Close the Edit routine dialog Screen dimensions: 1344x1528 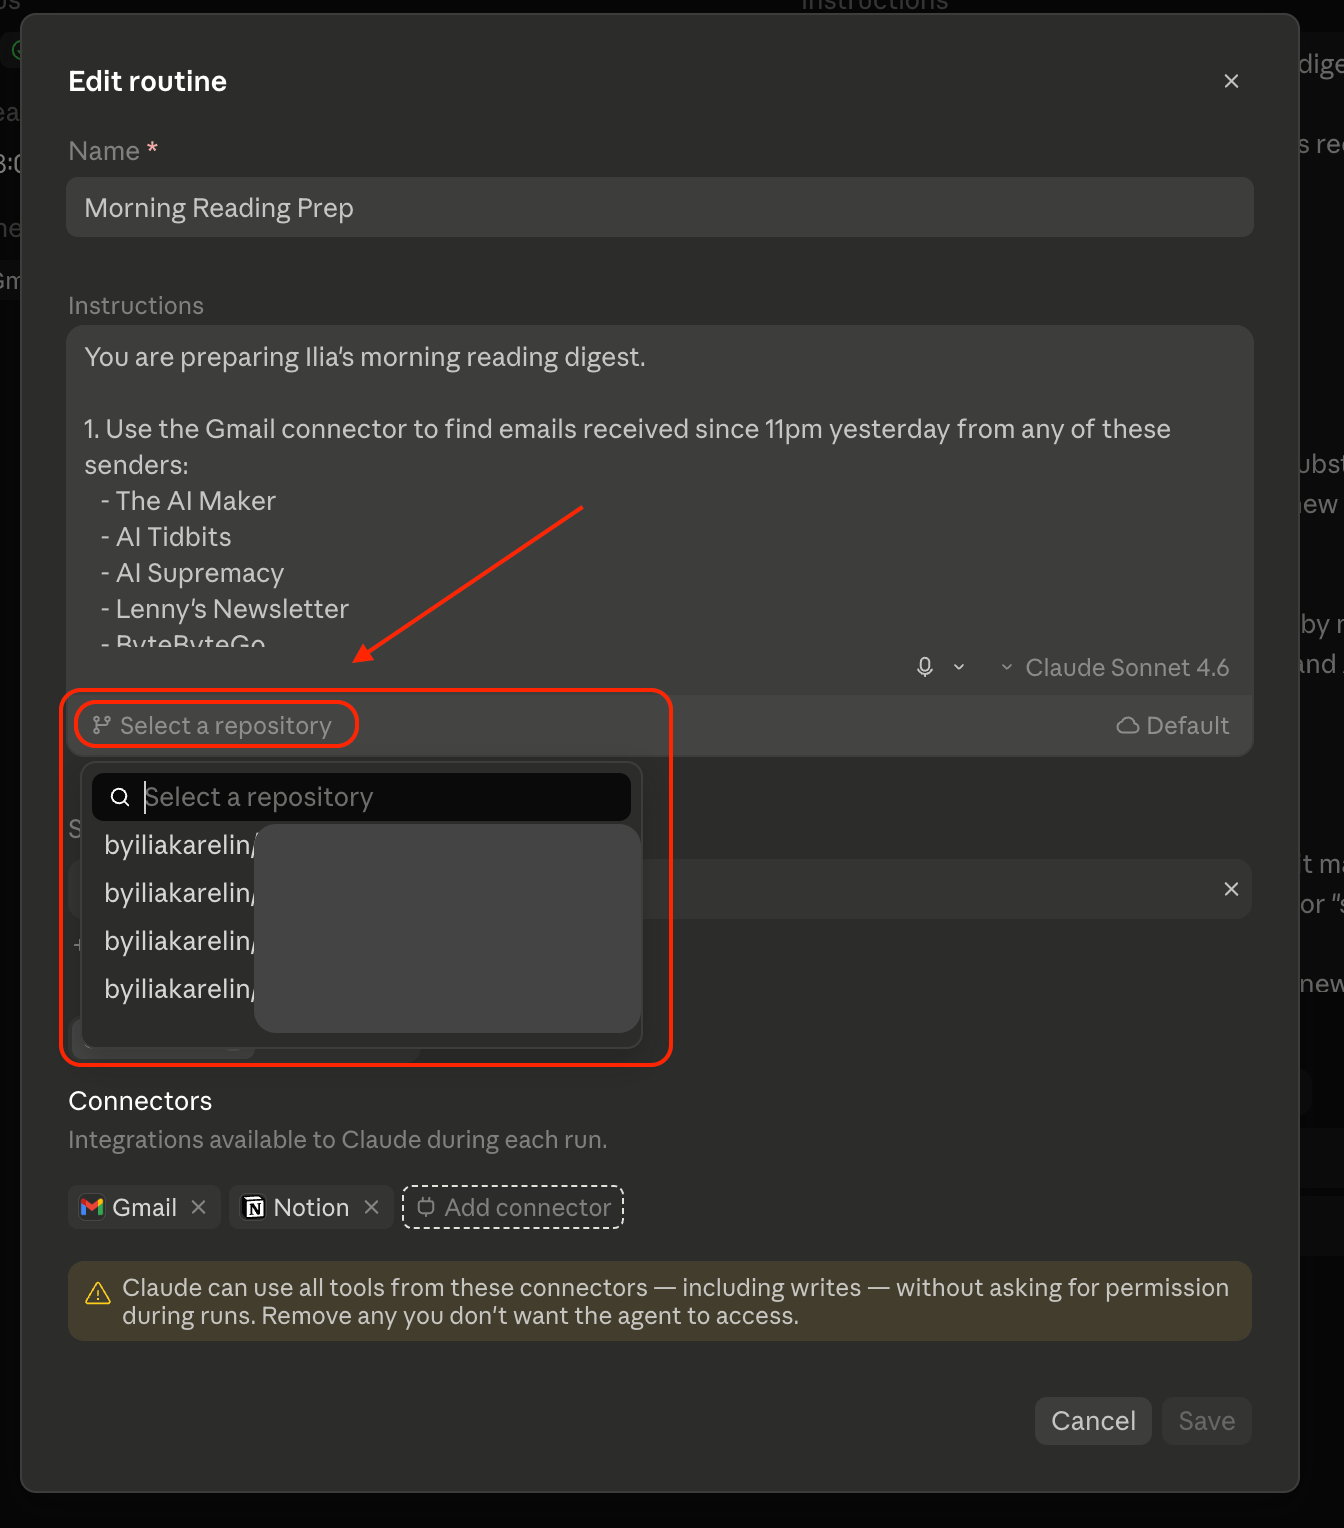[1231, 81]
